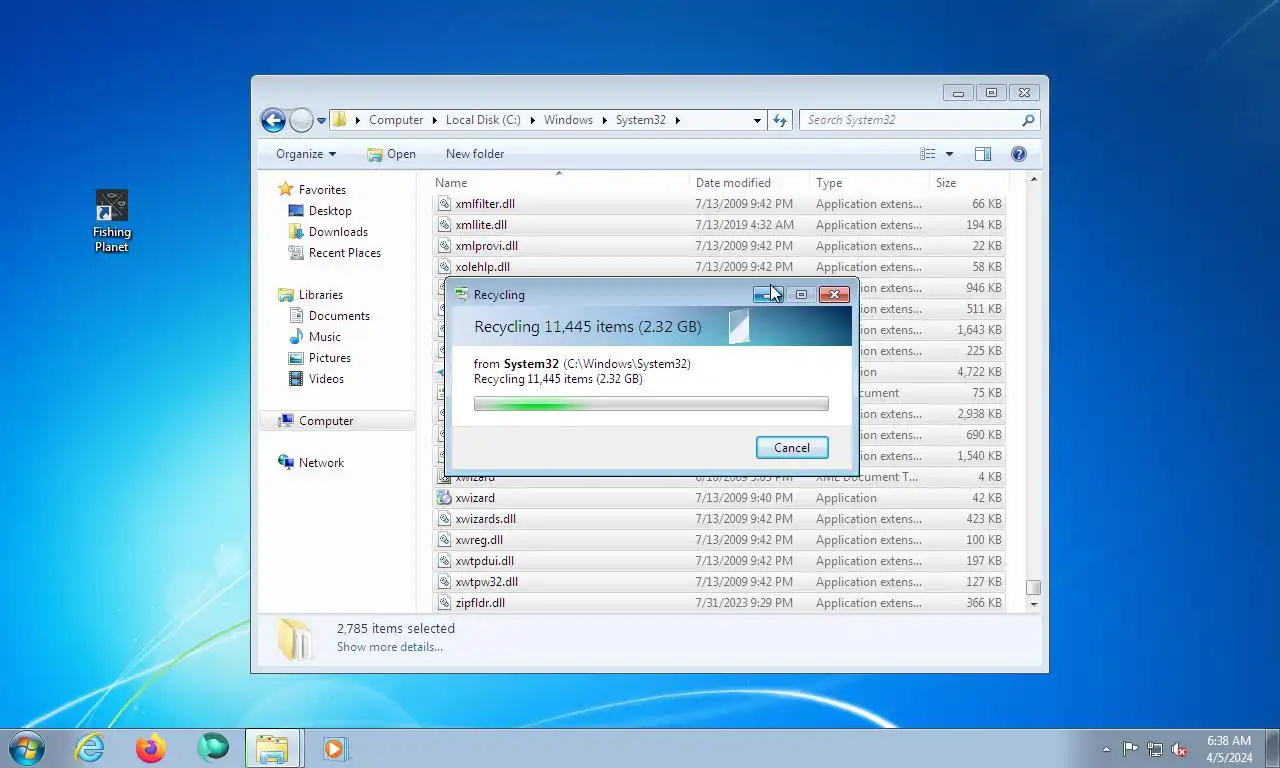This screenshot has height=768, width=1280.
Task: Click the file list scroll-up arrow
Action: pos(1034,179)
